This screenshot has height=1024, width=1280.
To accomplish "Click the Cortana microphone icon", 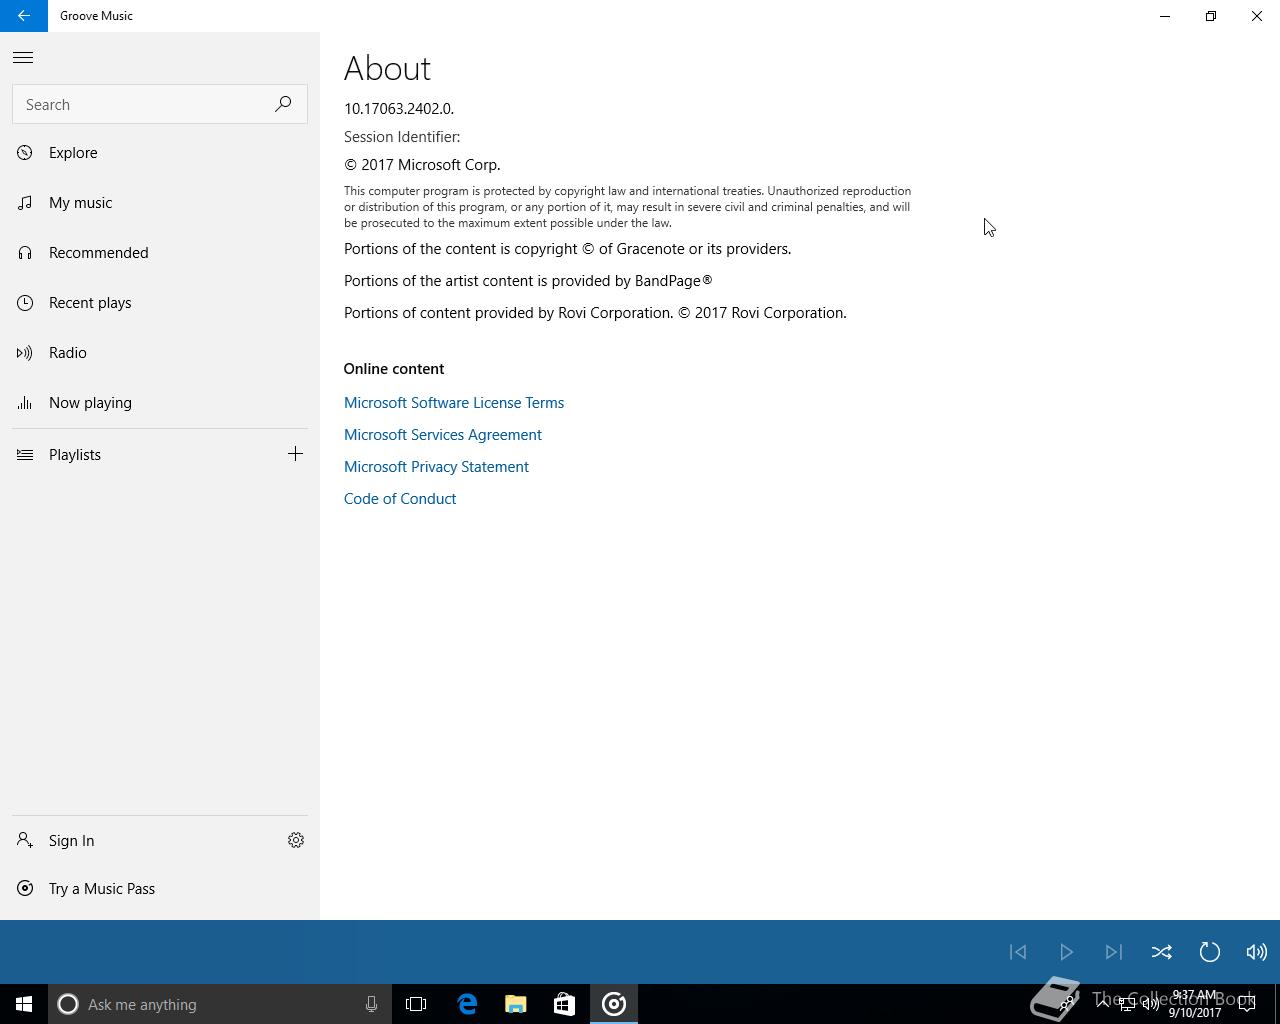I will point(371,1004).
